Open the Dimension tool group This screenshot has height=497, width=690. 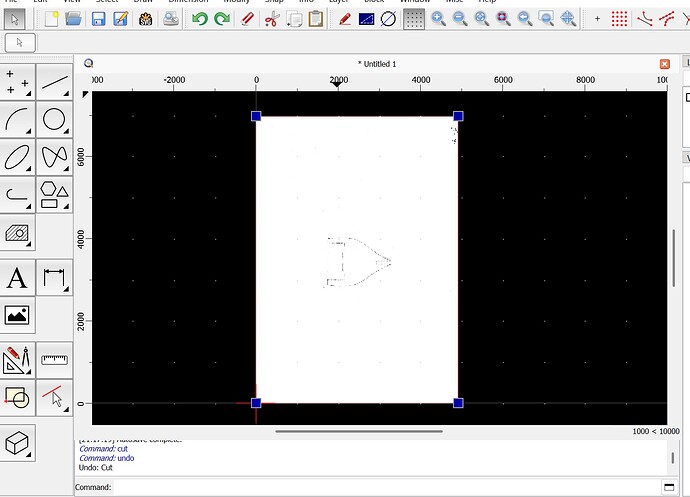click(55, 278)
